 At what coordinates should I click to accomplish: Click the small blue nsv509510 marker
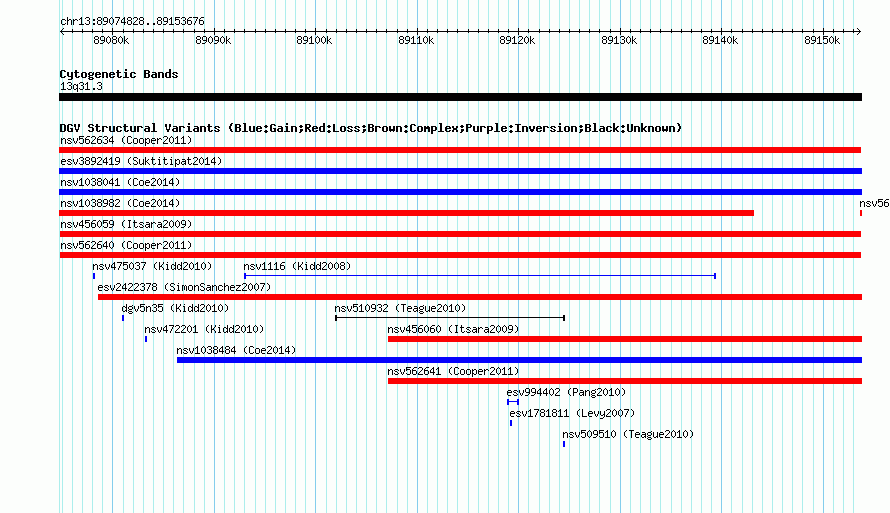point(564,444)
